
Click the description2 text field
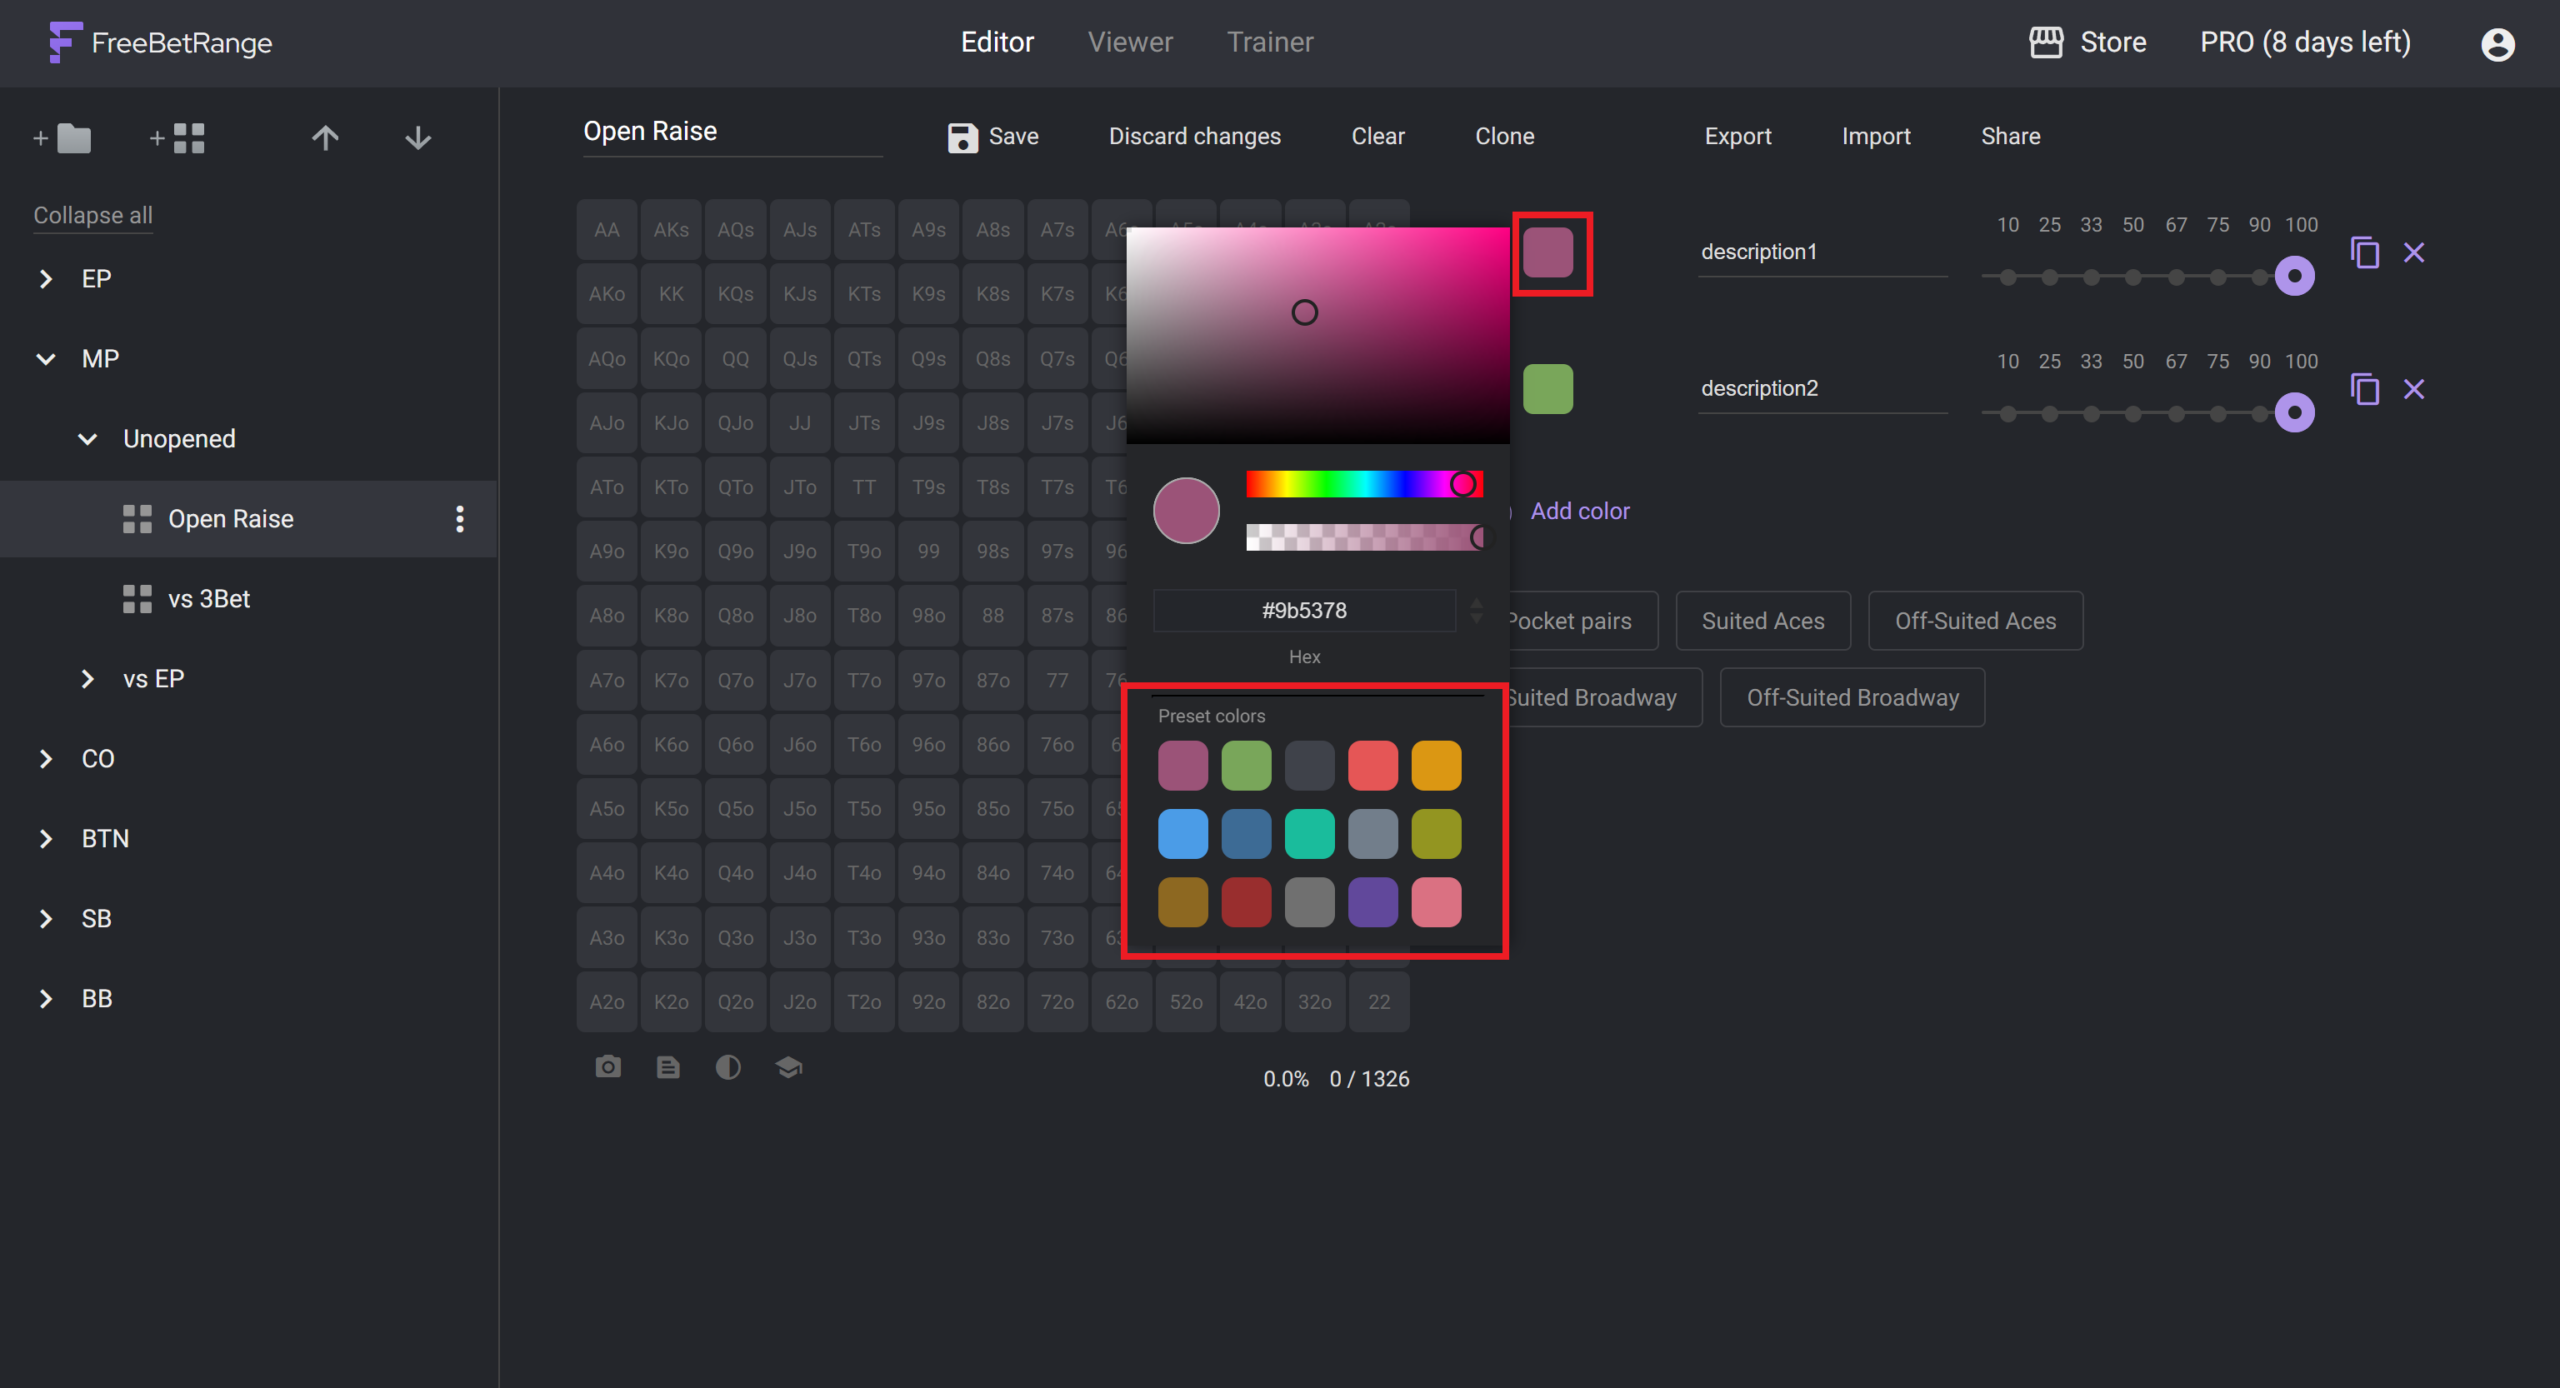pos(1823,389)
